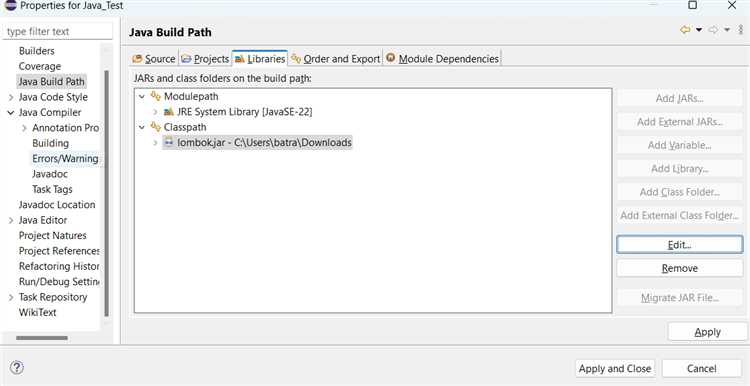Screen dimensions: 750x386
Task: Click the Remove button
Action: (679, 268)
